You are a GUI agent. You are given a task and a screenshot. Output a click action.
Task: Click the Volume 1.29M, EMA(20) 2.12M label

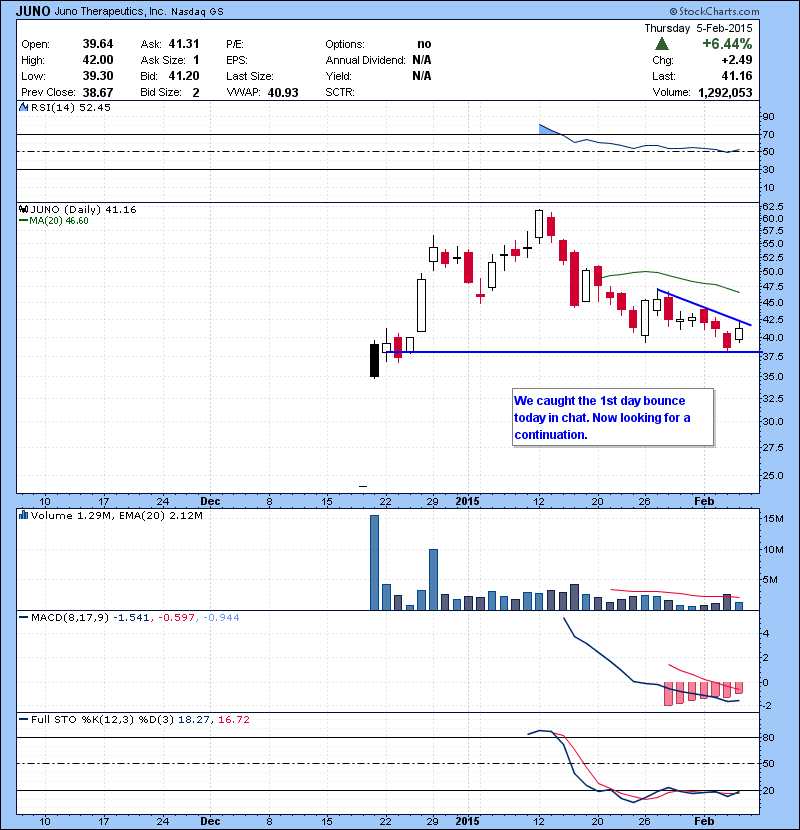click(116, 515)
